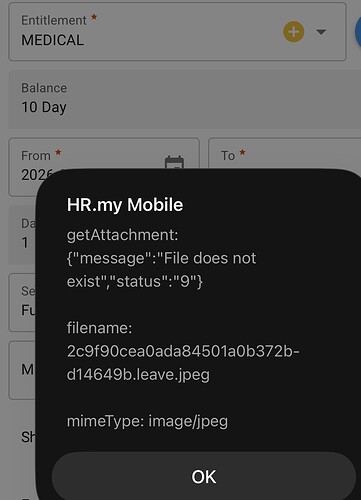Open the partially hidden field showing Fu
The height and width of the screenshot is (500, 361).
click(22, 302)
